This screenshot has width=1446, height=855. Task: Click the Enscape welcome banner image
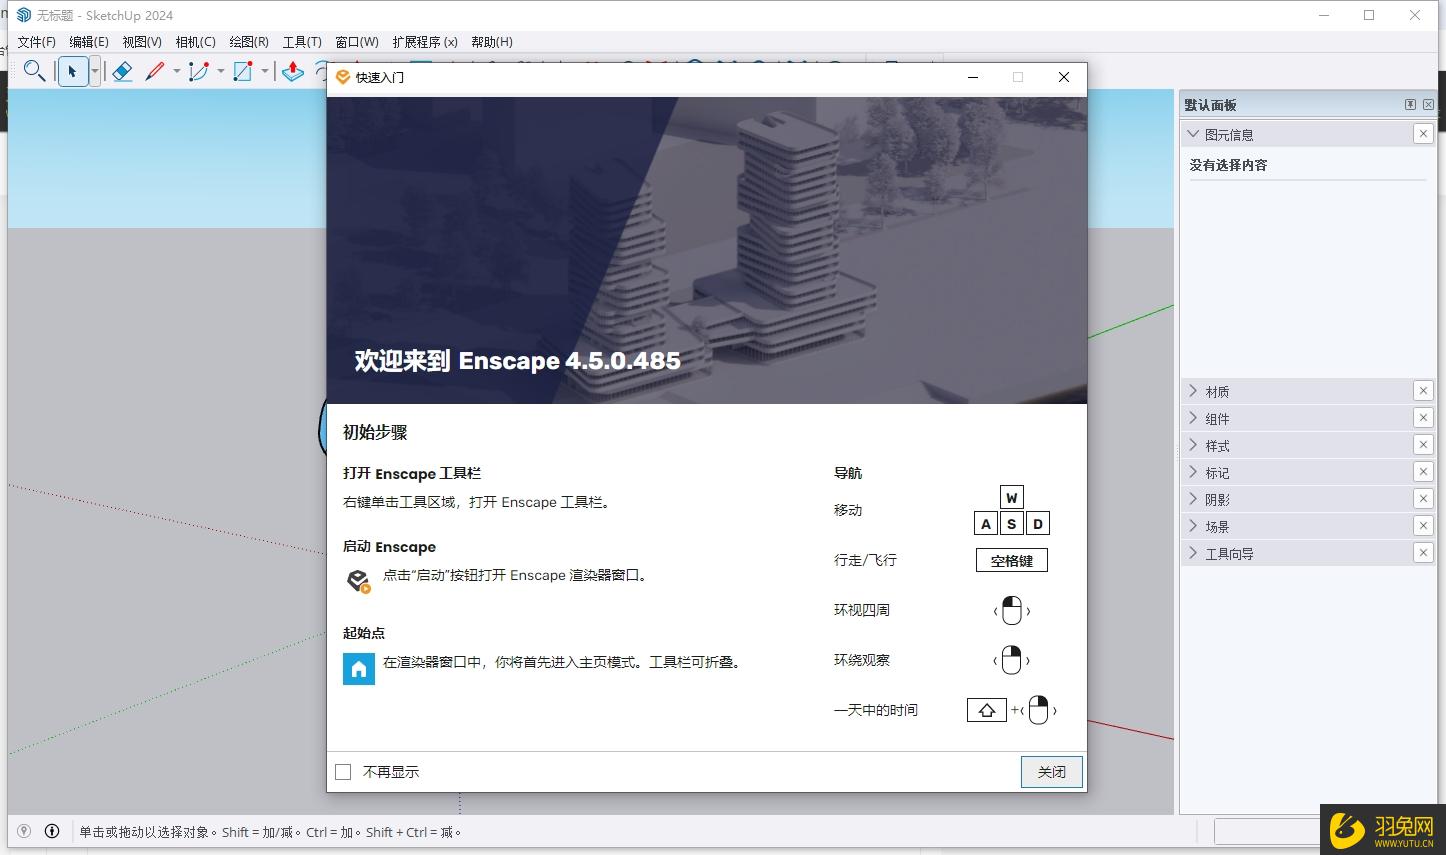tap(707, 250)
